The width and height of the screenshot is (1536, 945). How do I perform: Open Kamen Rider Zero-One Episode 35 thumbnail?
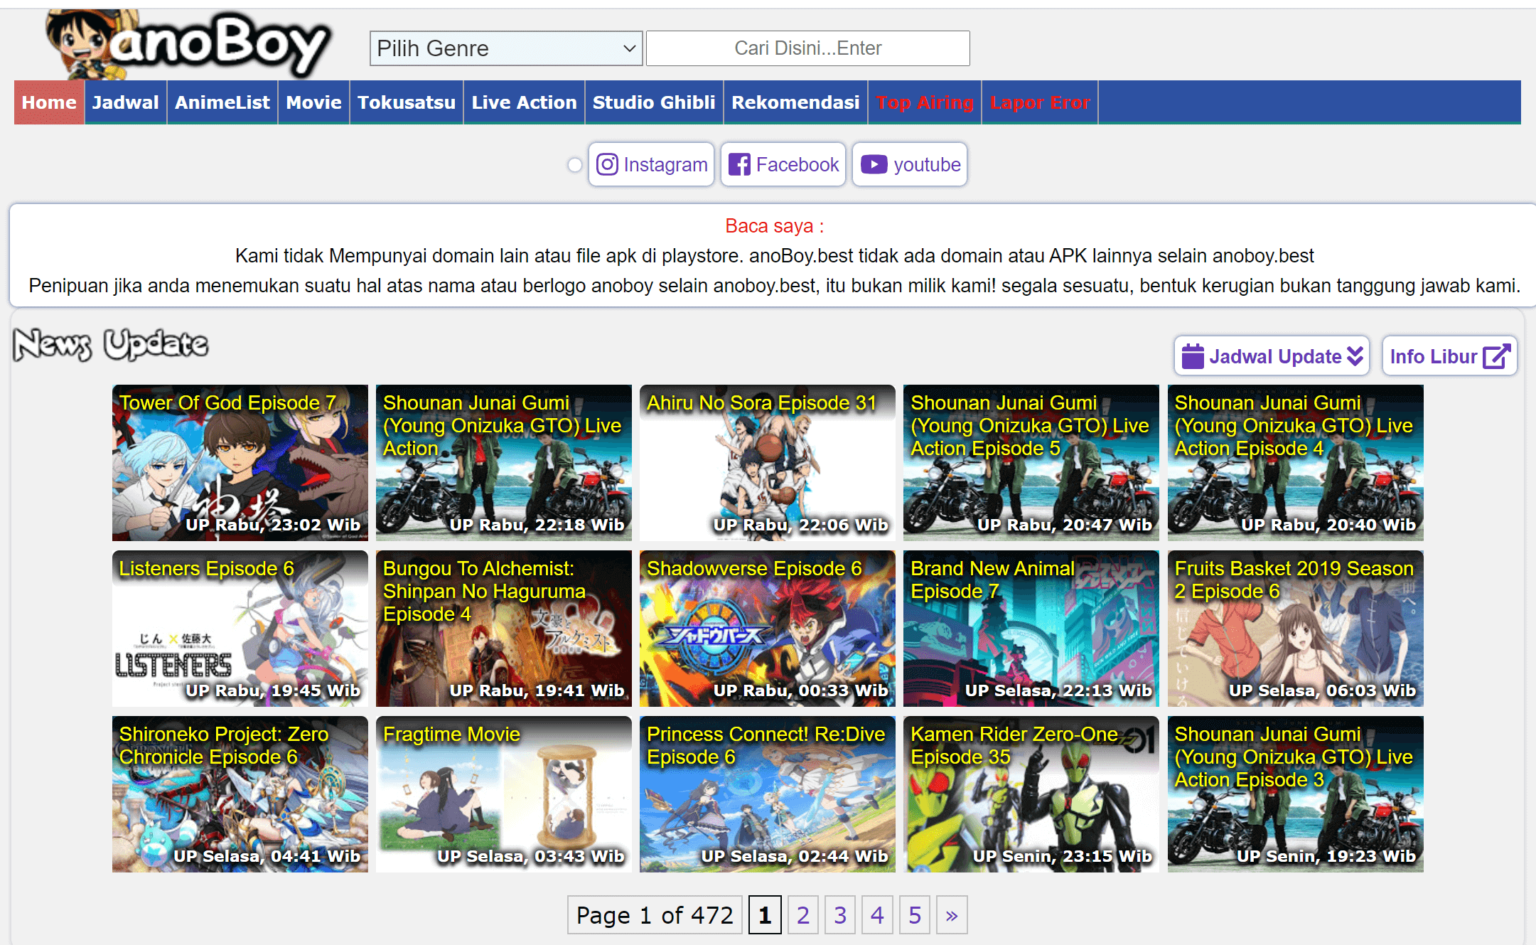[x=1031, y=794]
